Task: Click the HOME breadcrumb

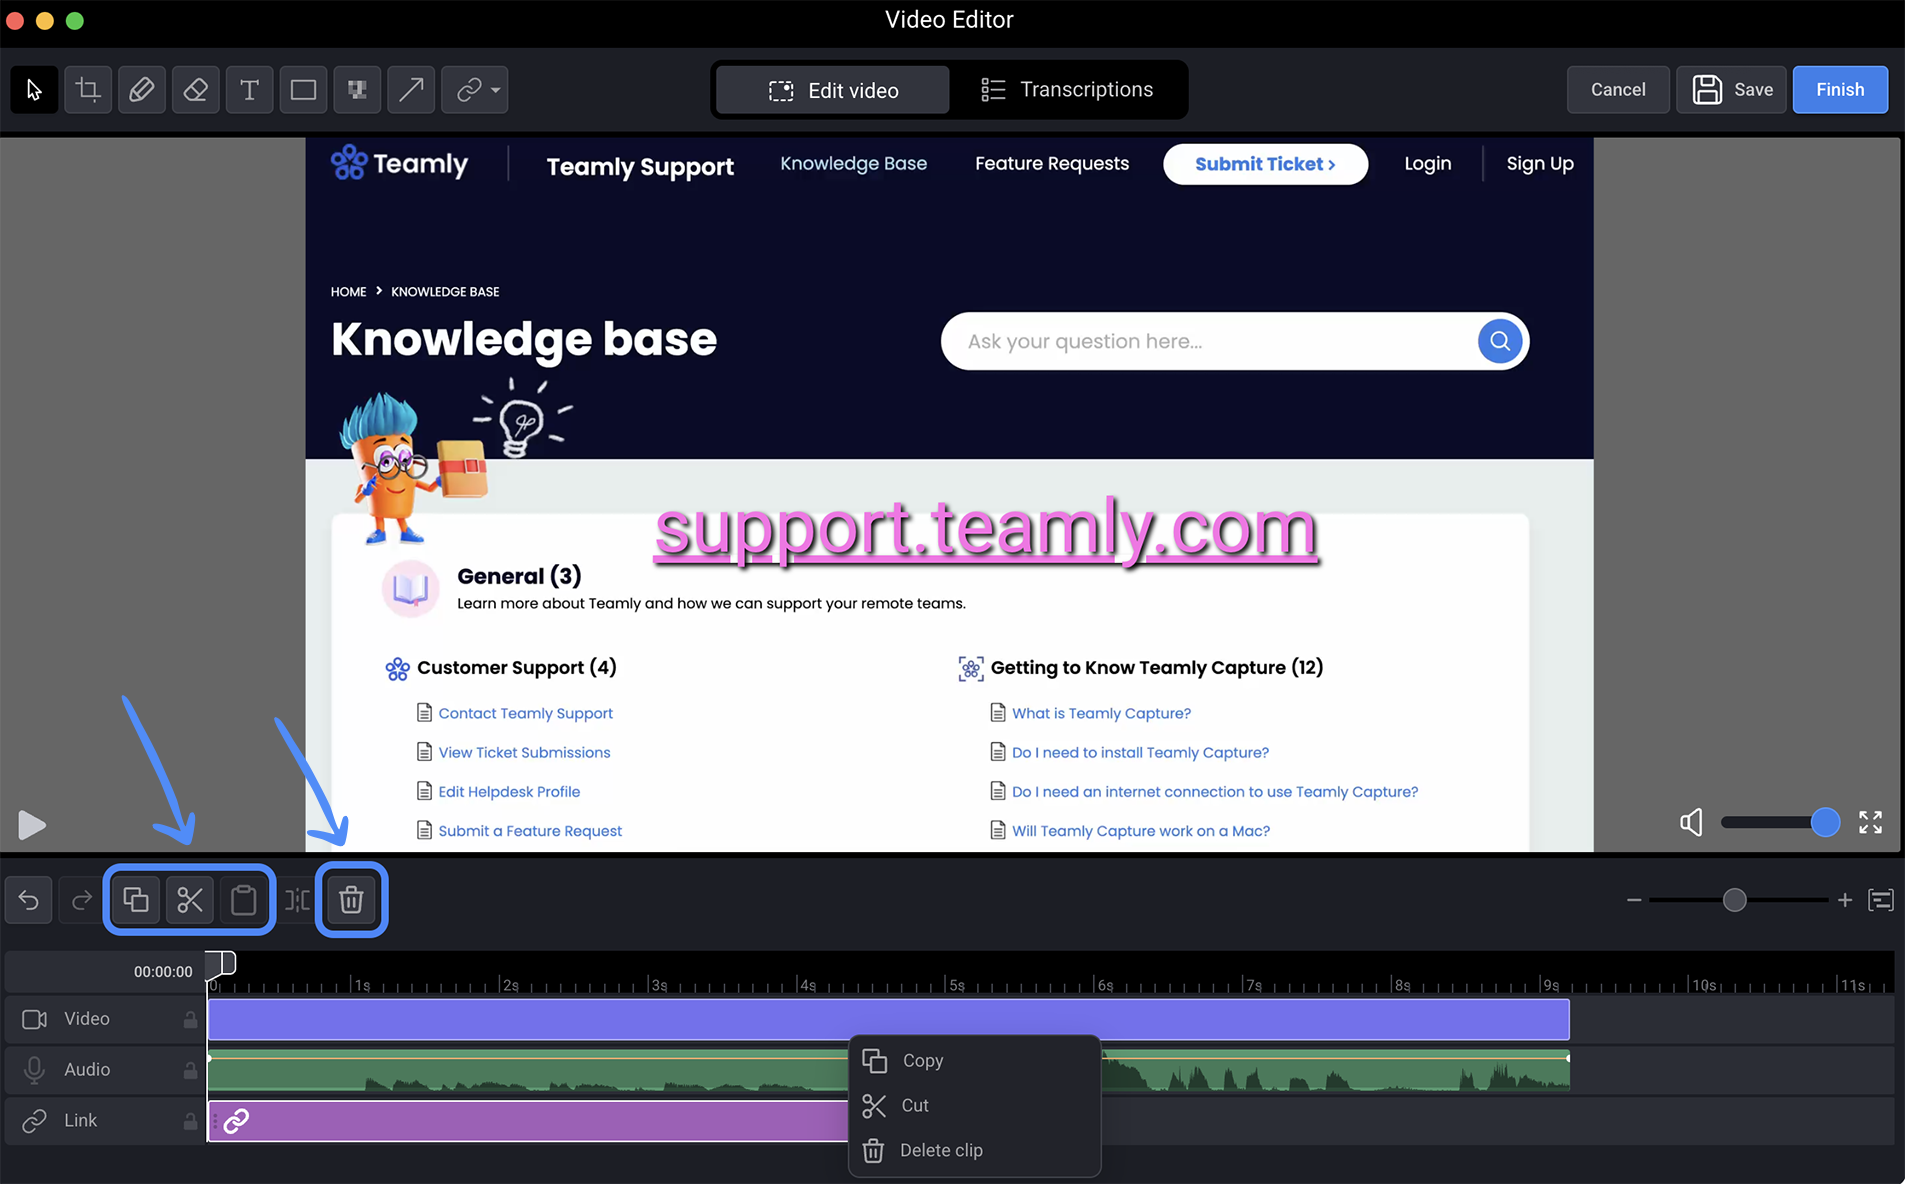Action: (x=348, y=292)
